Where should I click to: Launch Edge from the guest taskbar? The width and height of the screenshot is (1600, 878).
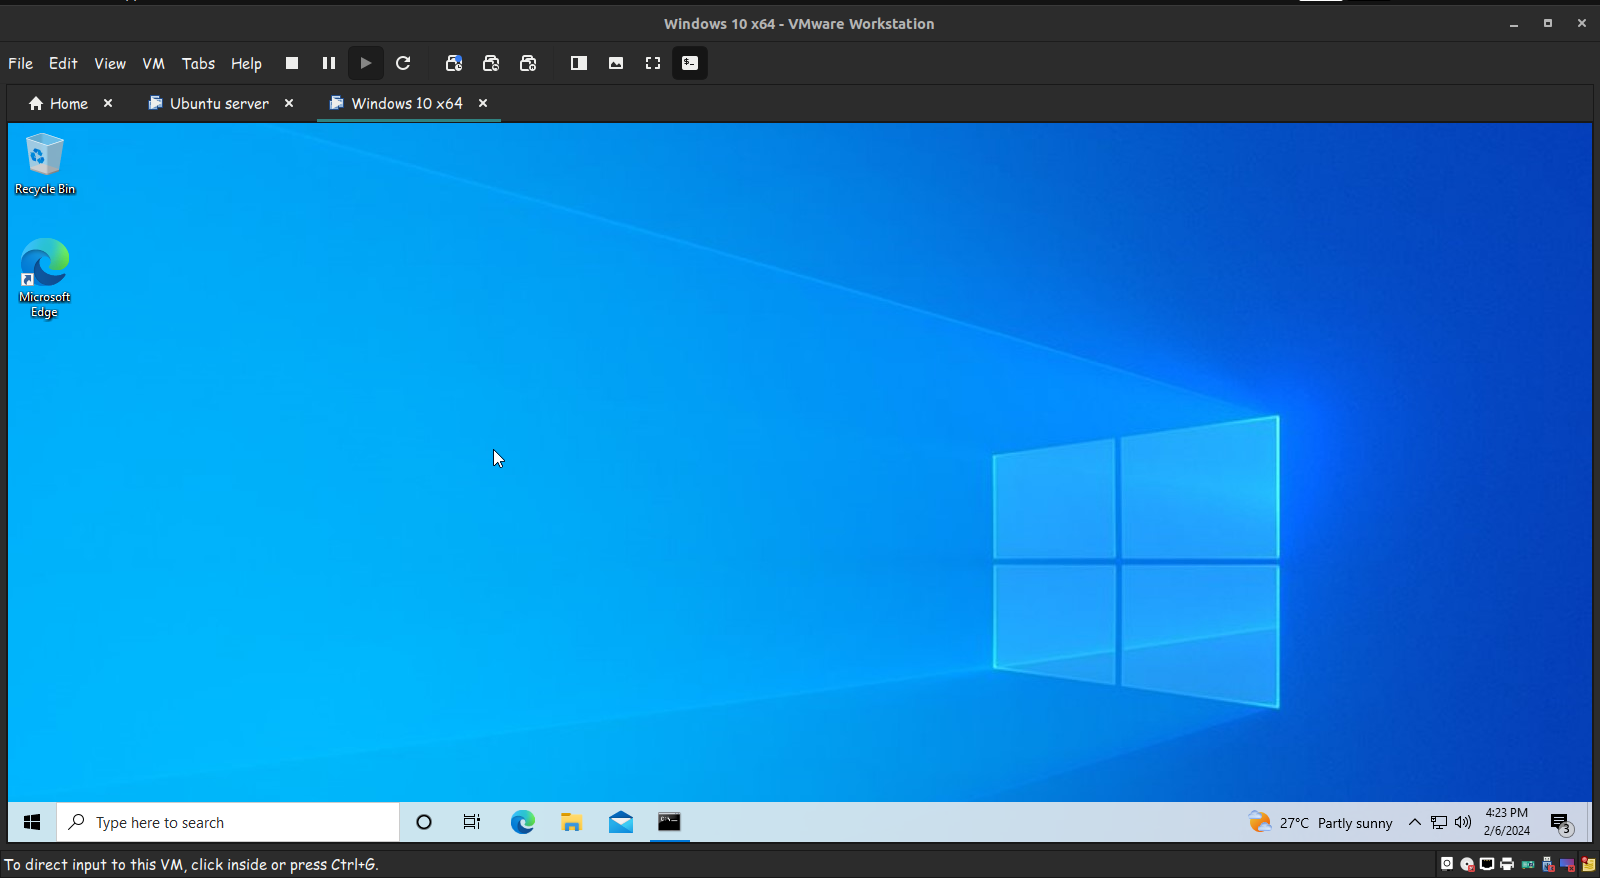(x=522, y=822)
